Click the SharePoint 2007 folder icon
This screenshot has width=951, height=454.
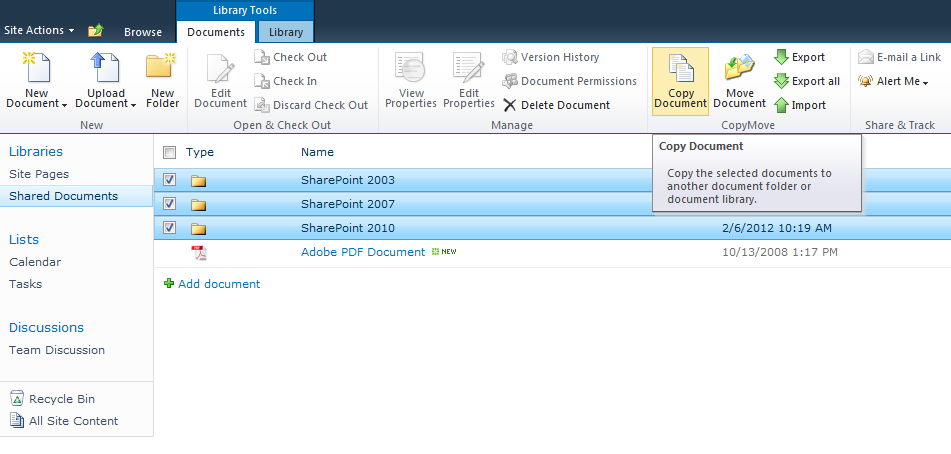point(199,204)
